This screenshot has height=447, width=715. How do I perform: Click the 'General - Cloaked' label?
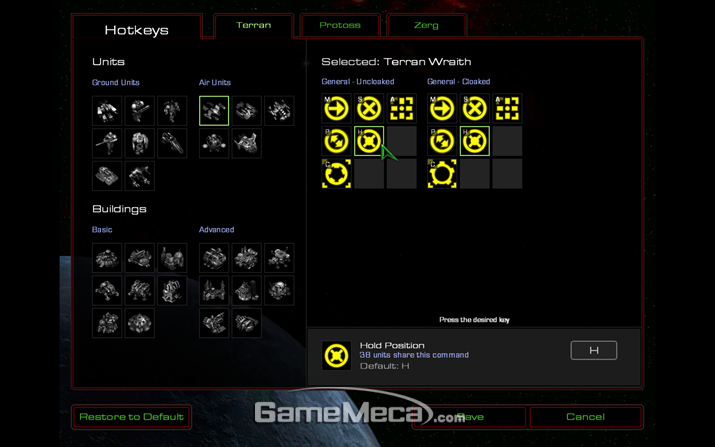[x=459, y=82]
